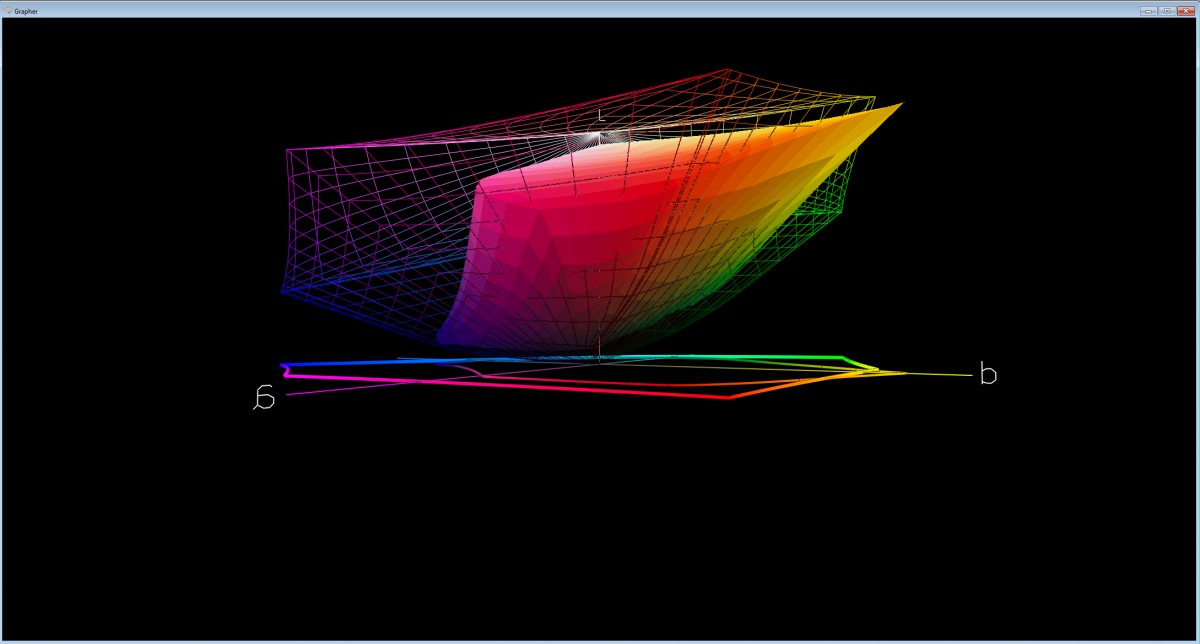Click the Grapher window title text

click(26, 10)
